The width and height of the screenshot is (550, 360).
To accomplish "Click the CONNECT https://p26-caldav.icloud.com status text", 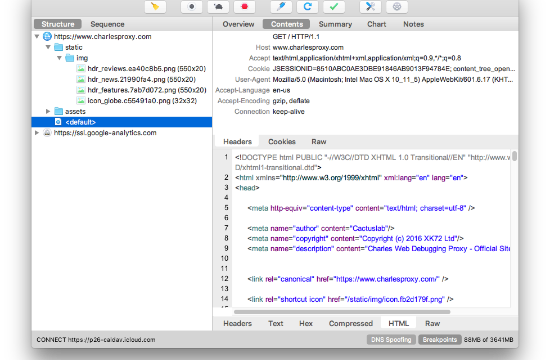I will point(96,340).
